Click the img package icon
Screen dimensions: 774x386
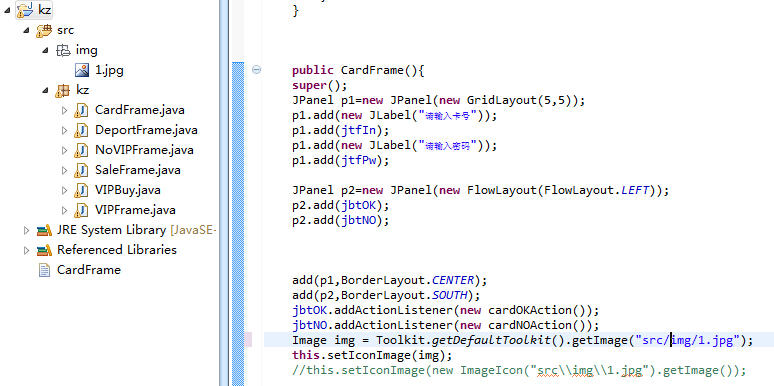click(63, 50)
